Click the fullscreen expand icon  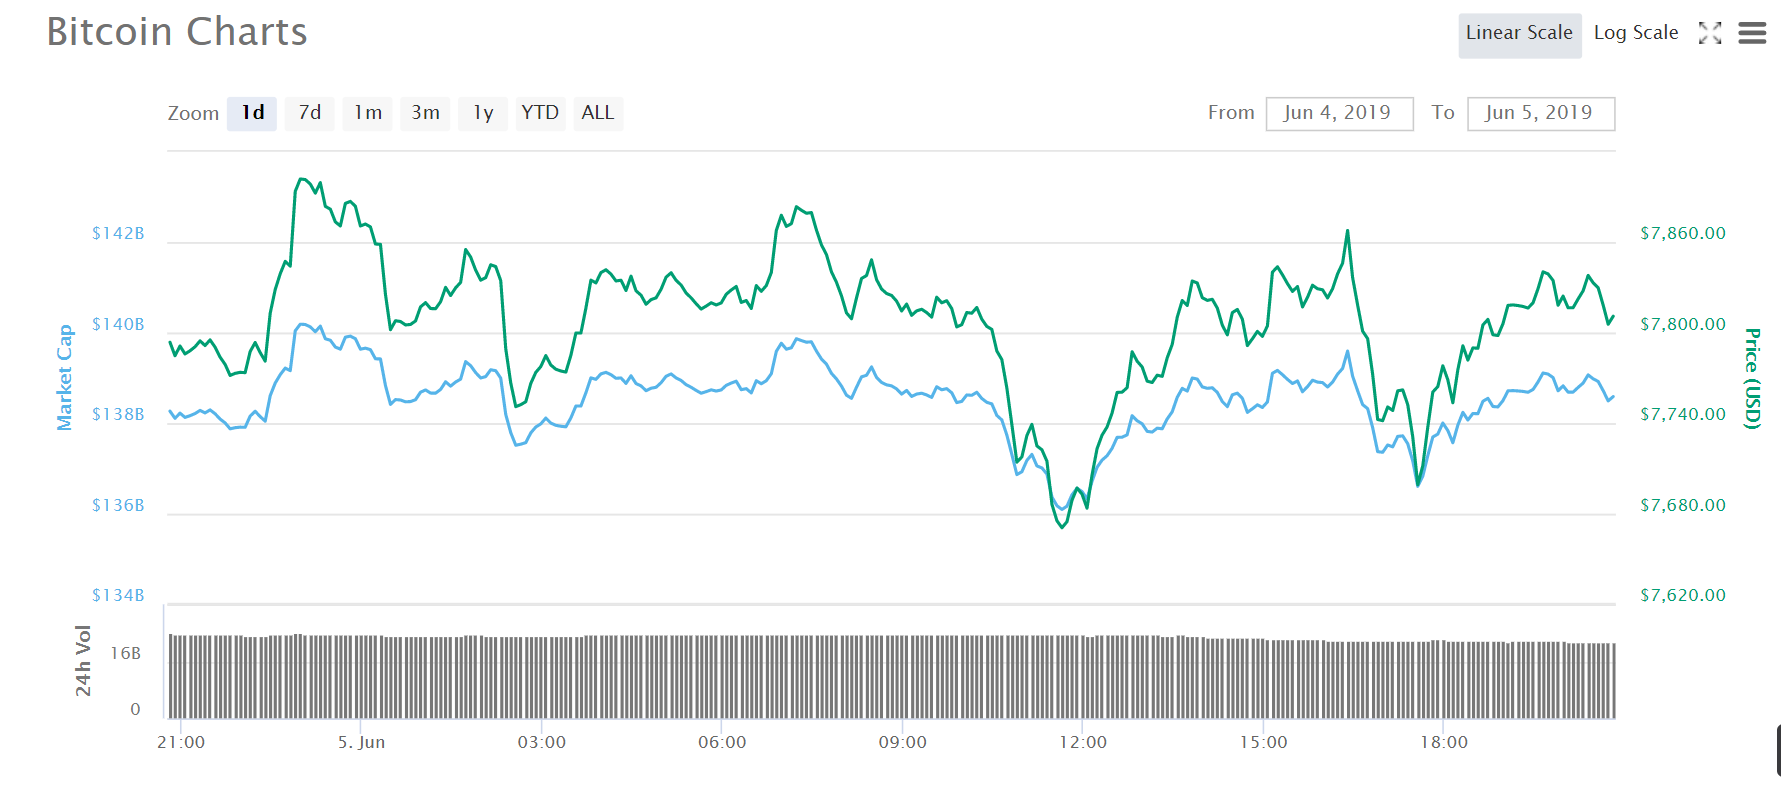pos(1710,33)
